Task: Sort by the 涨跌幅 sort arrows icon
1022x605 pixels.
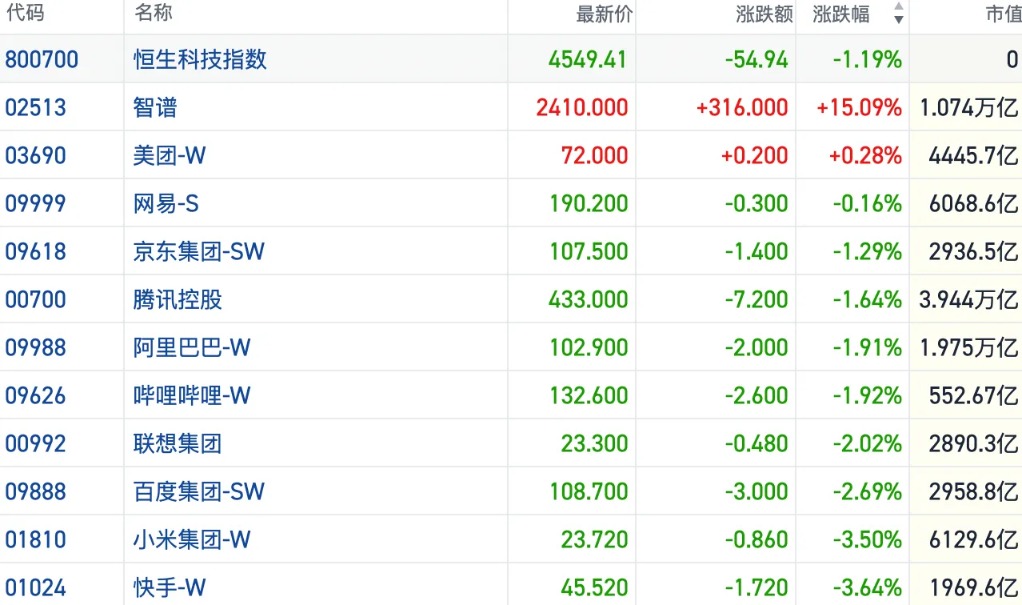Action: point(898,13)
